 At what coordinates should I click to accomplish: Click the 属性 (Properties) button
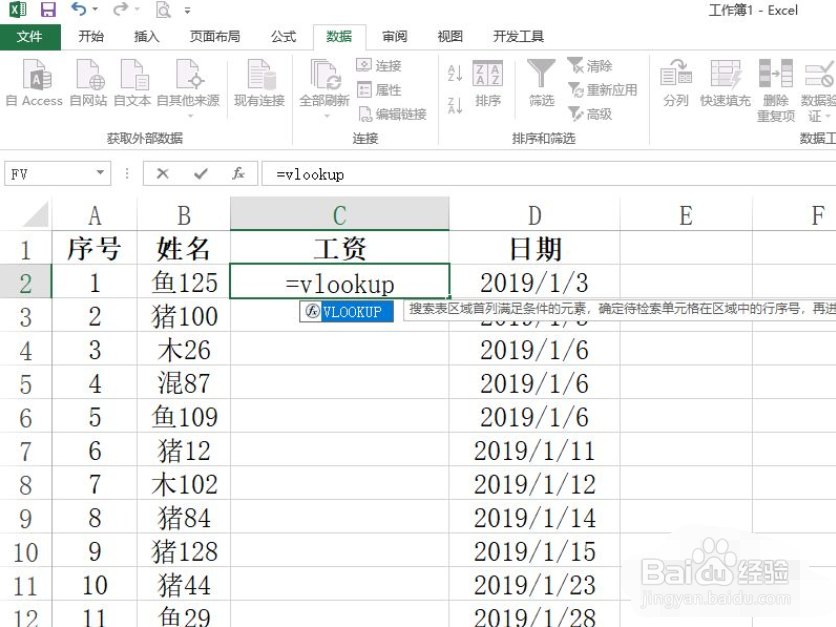click(x=379, y=90)
